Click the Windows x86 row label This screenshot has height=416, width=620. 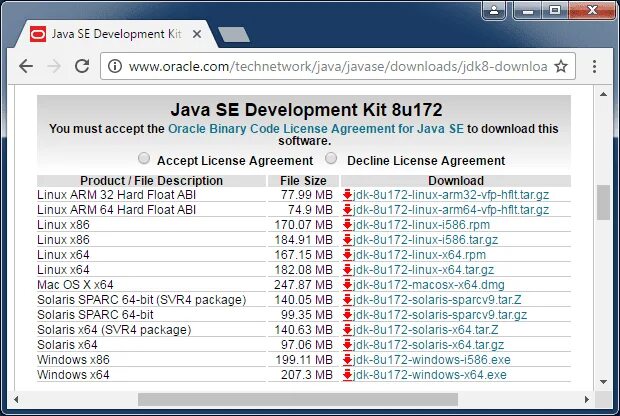pos(73,360)
